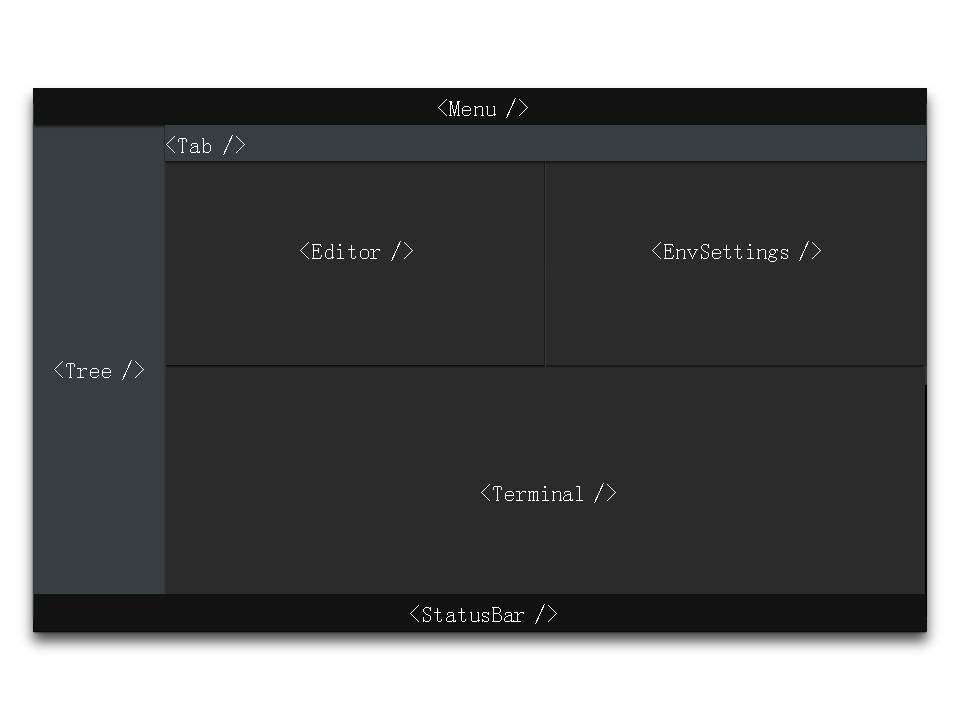
Task: Select the <Tab /> label
Action: click(x=205, y=146)
